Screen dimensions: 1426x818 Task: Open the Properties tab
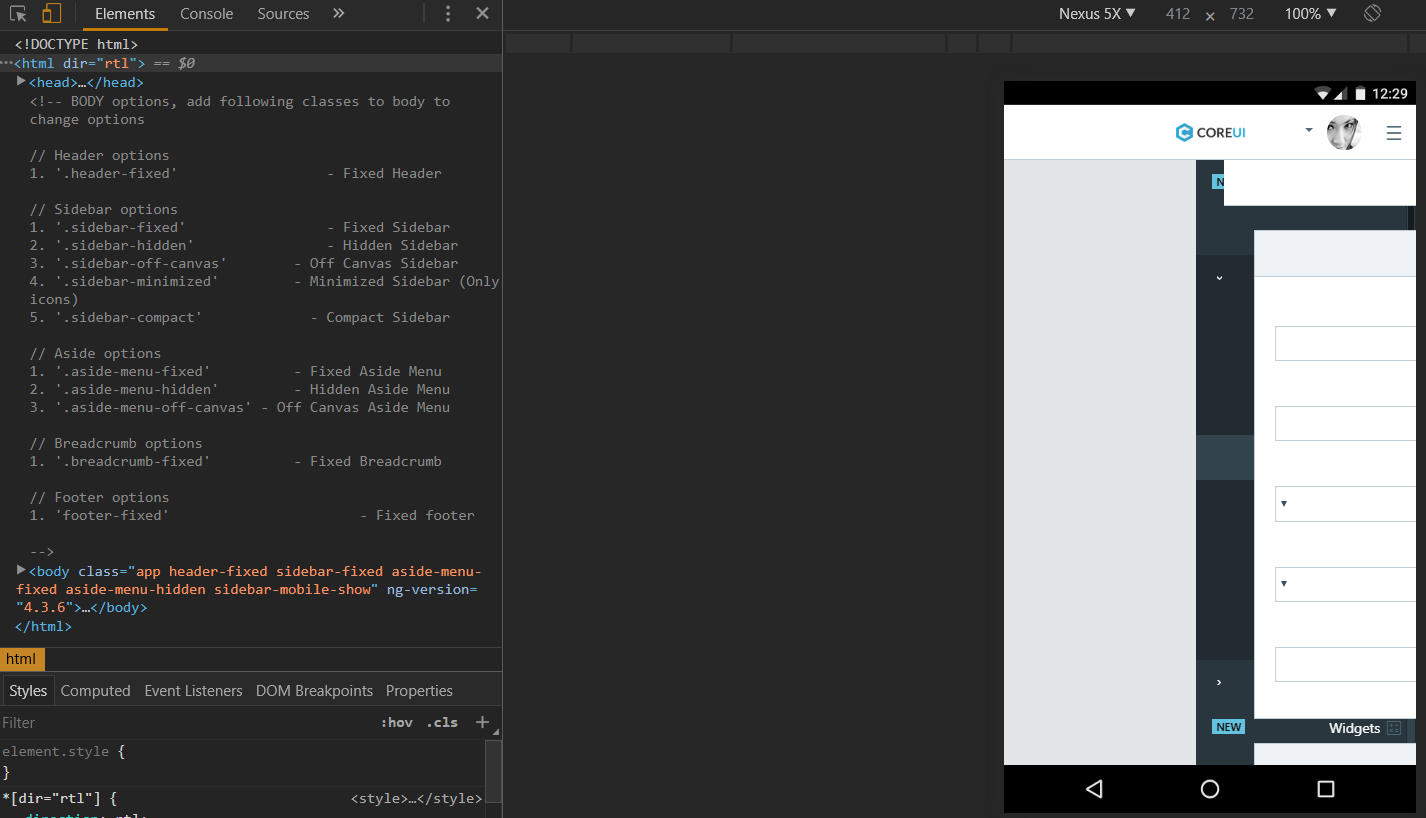(419, 691)
